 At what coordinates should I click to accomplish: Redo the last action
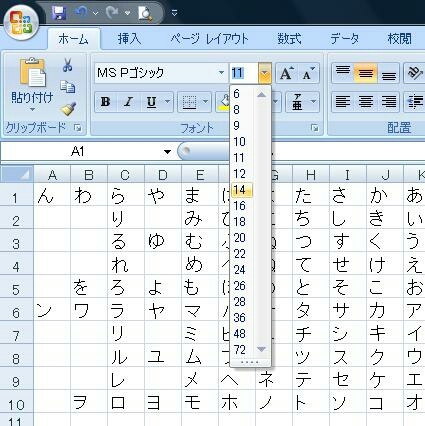(113, 13)
